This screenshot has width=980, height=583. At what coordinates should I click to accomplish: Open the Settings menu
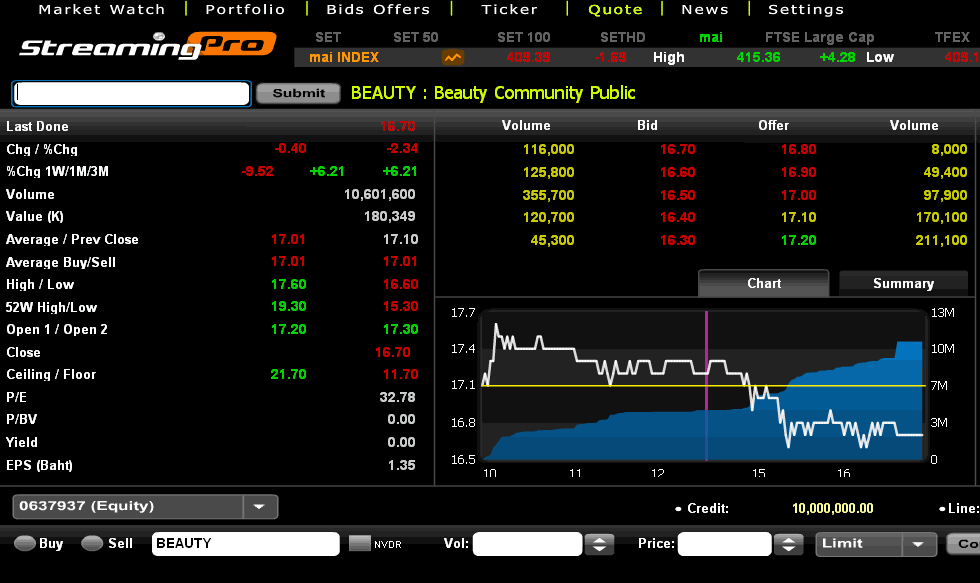[806, 9]
